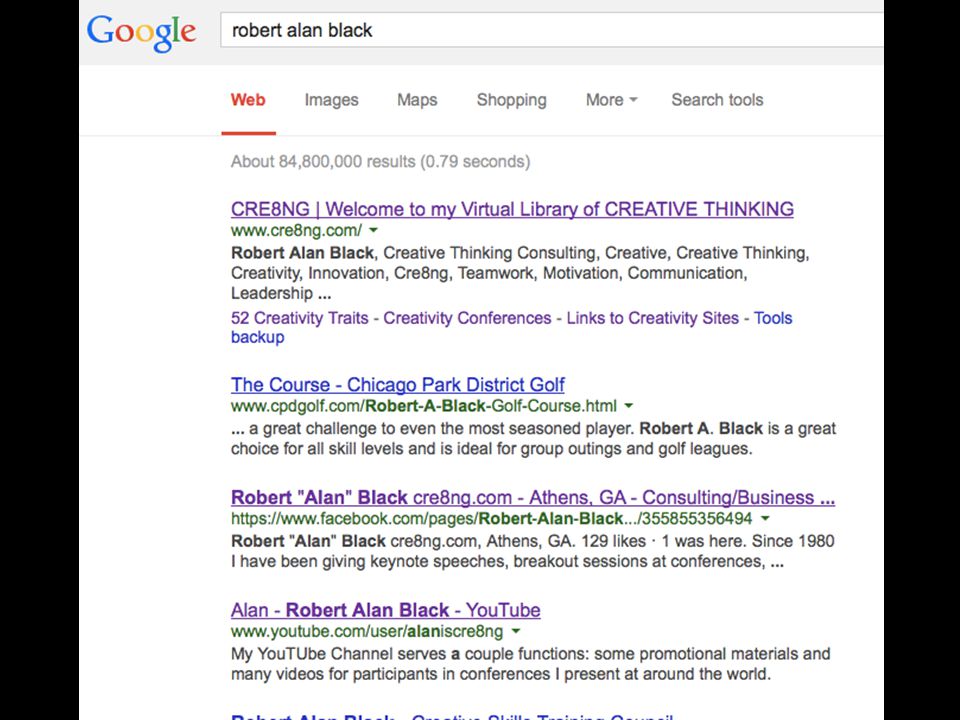Open The Course - Chicago Park District Golf

pyautogui.click(x=397, y=385)
